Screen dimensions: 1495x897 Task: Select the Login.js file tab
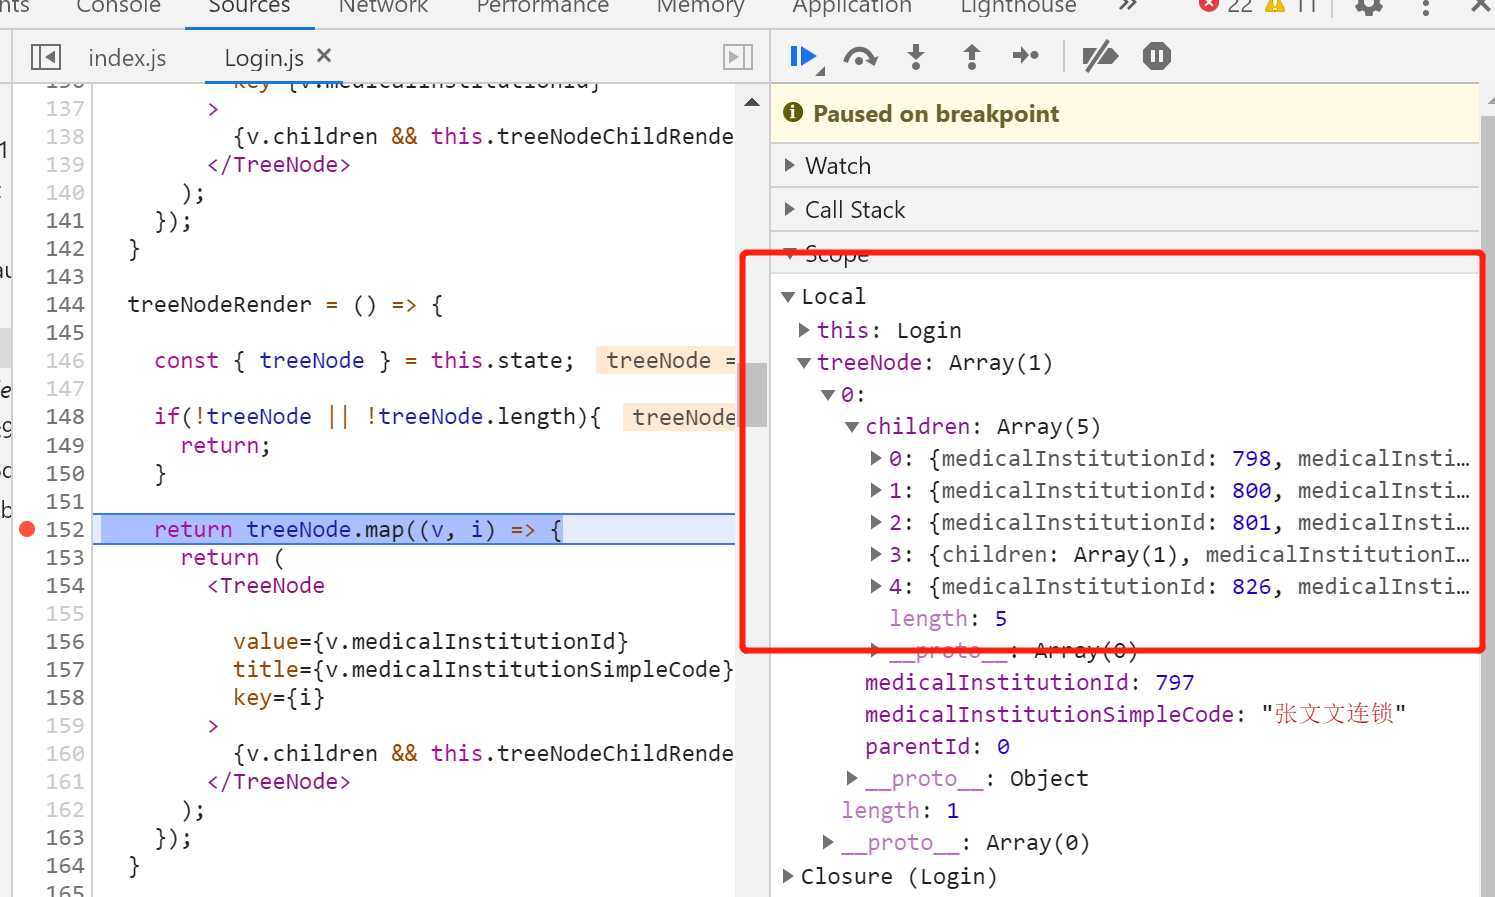(x=263, y=58)
